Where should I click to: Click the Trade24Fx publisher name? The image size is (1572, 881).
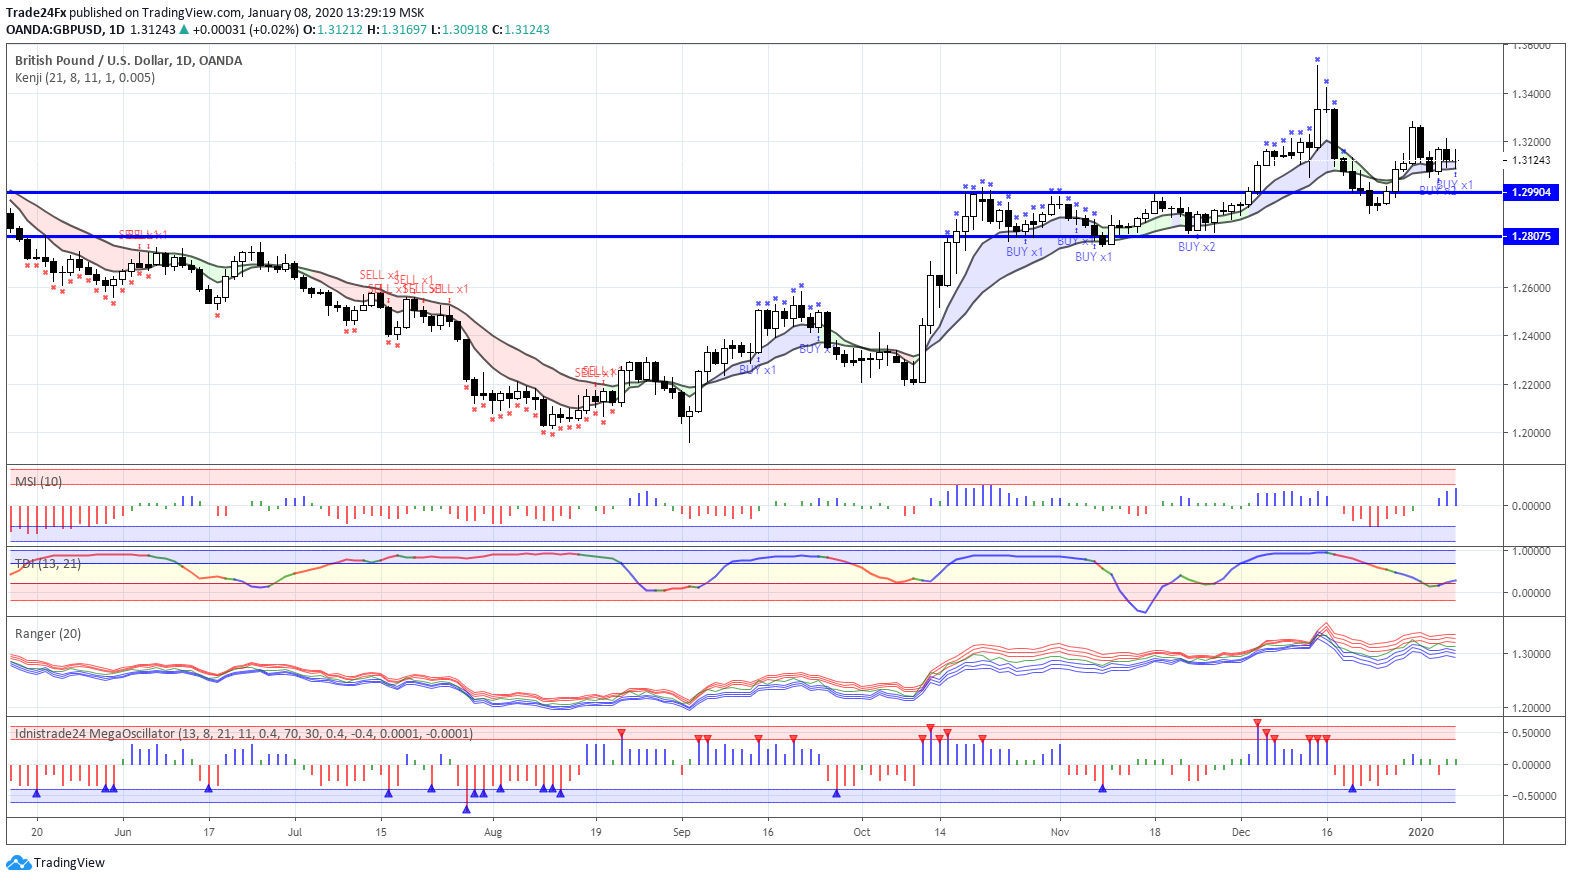pyautogui.click(x=36, y=13)
